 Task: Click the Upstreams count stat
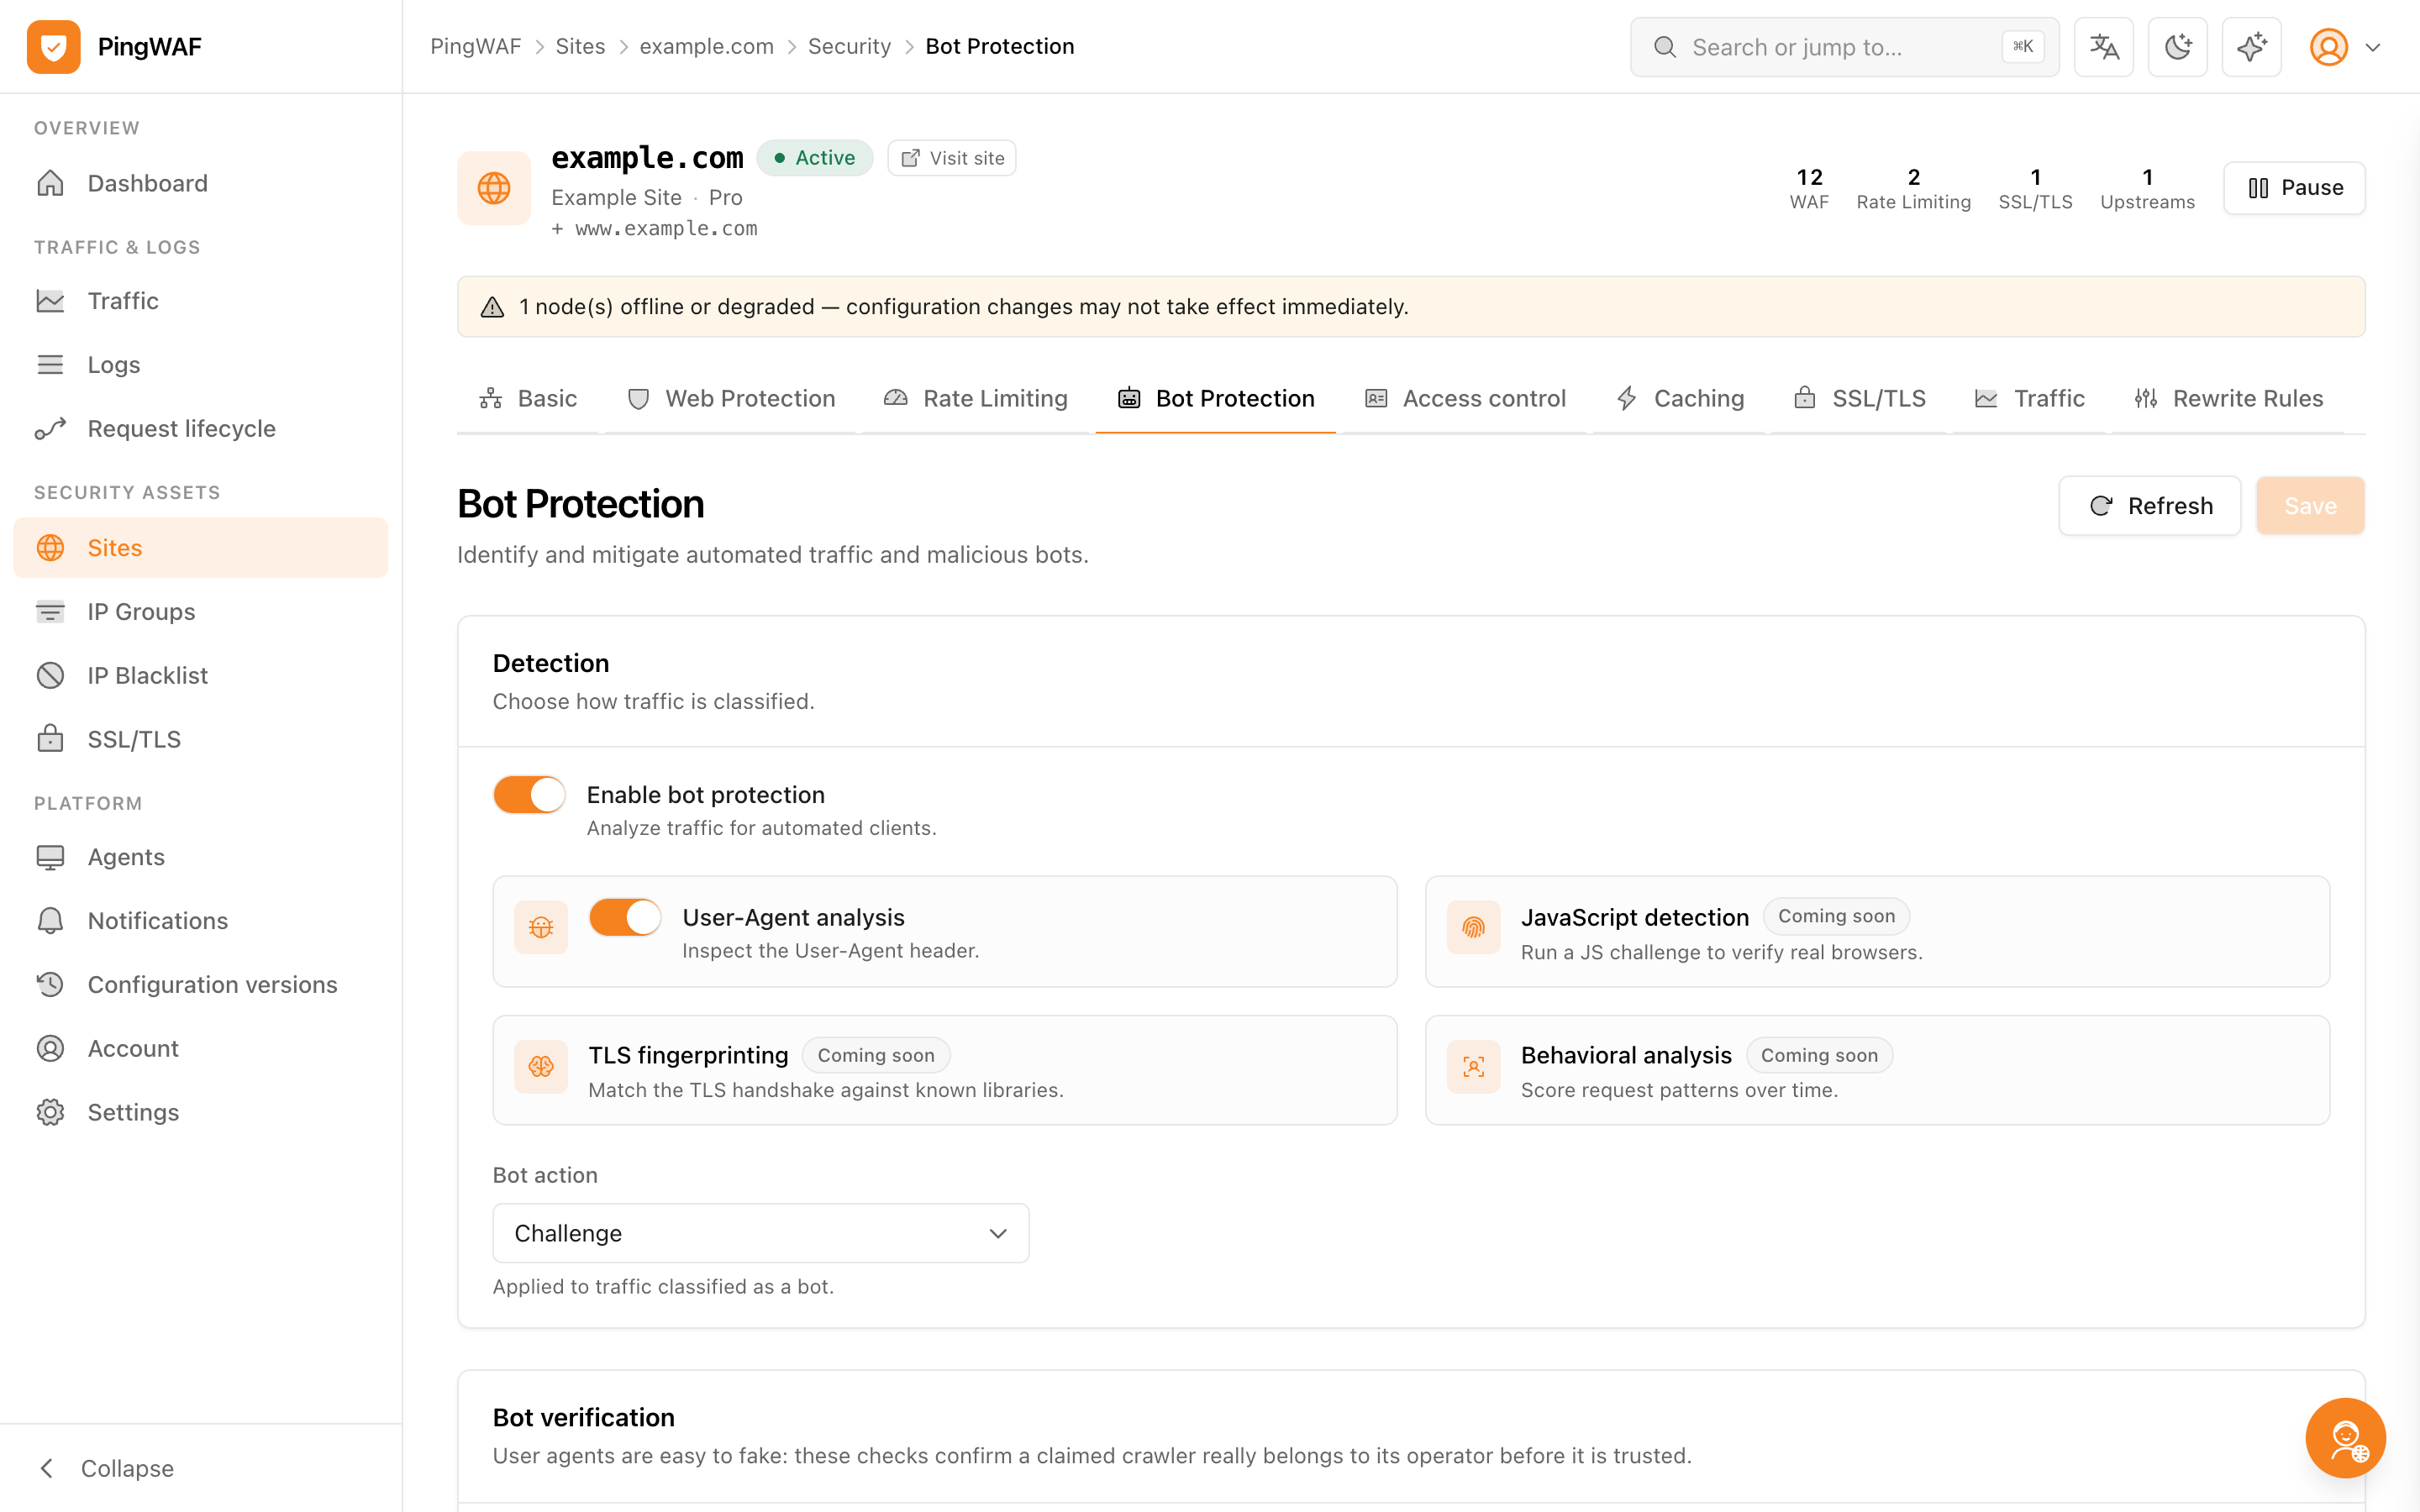2147,188
